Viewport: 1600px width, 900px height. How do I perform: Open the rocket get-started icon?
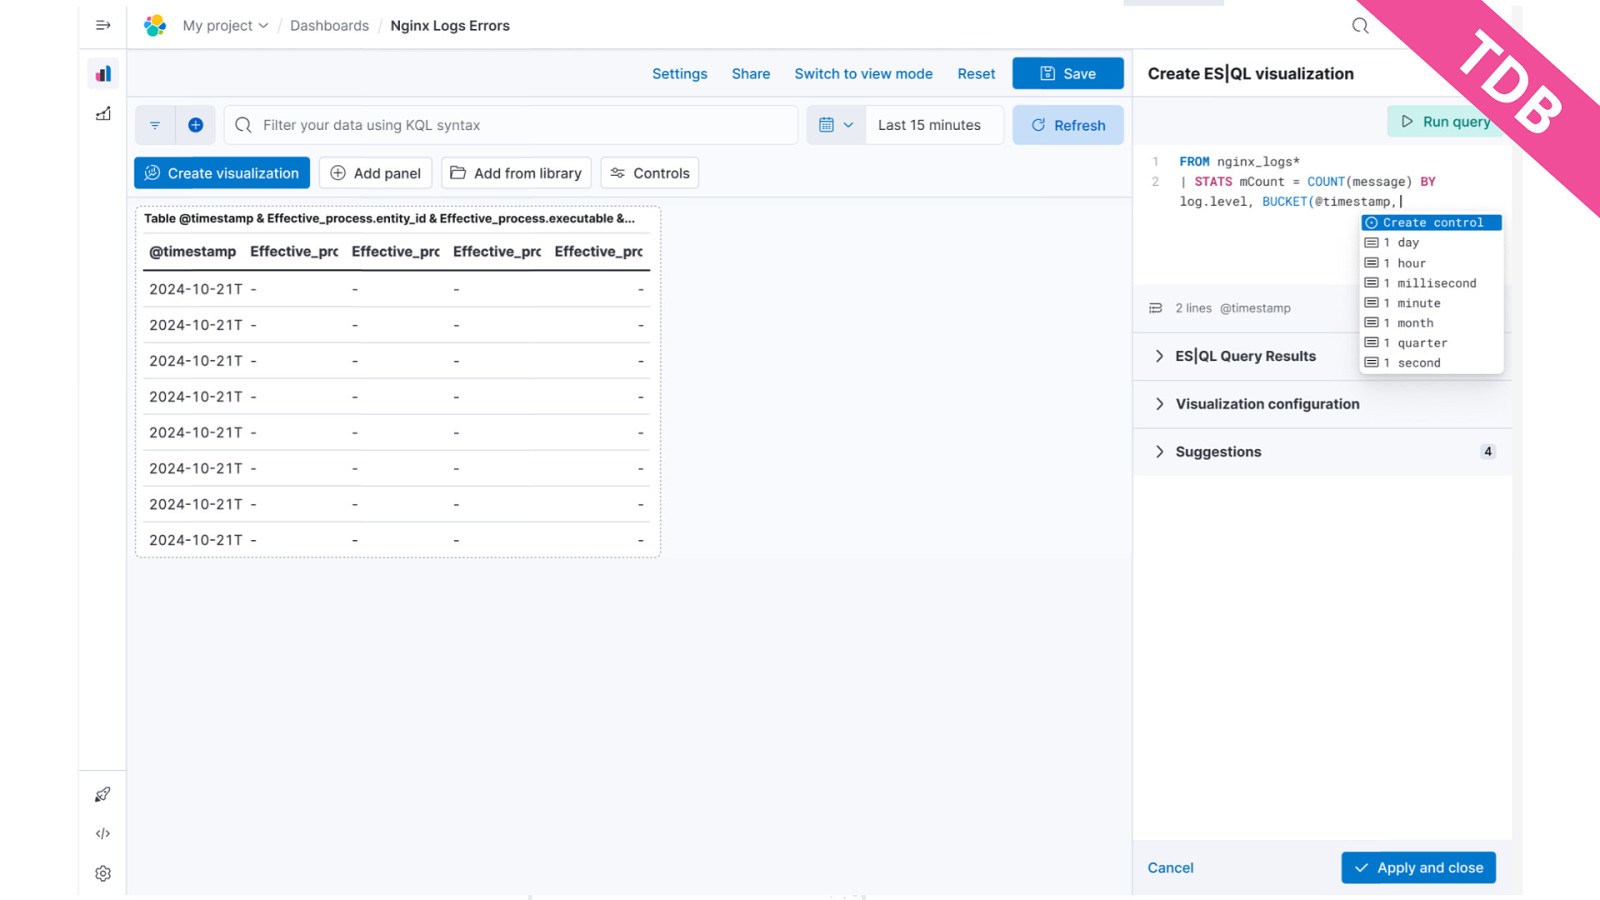point(103,794)
